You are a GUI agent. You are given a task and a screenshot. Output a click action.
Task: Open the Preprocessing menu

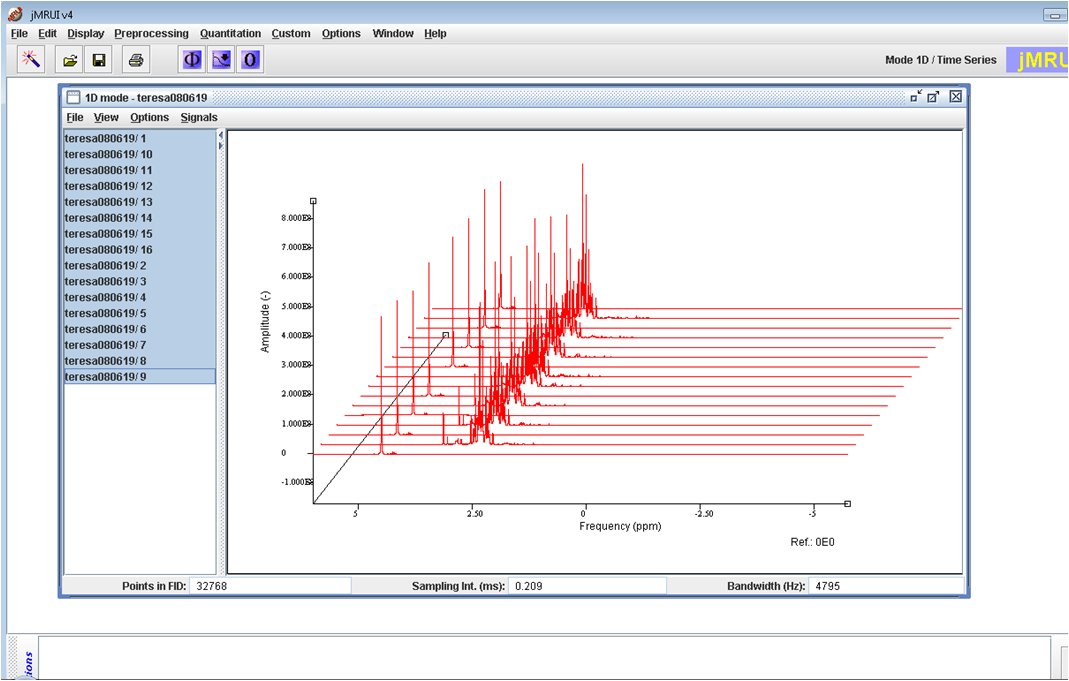click(x=151, y=33)
